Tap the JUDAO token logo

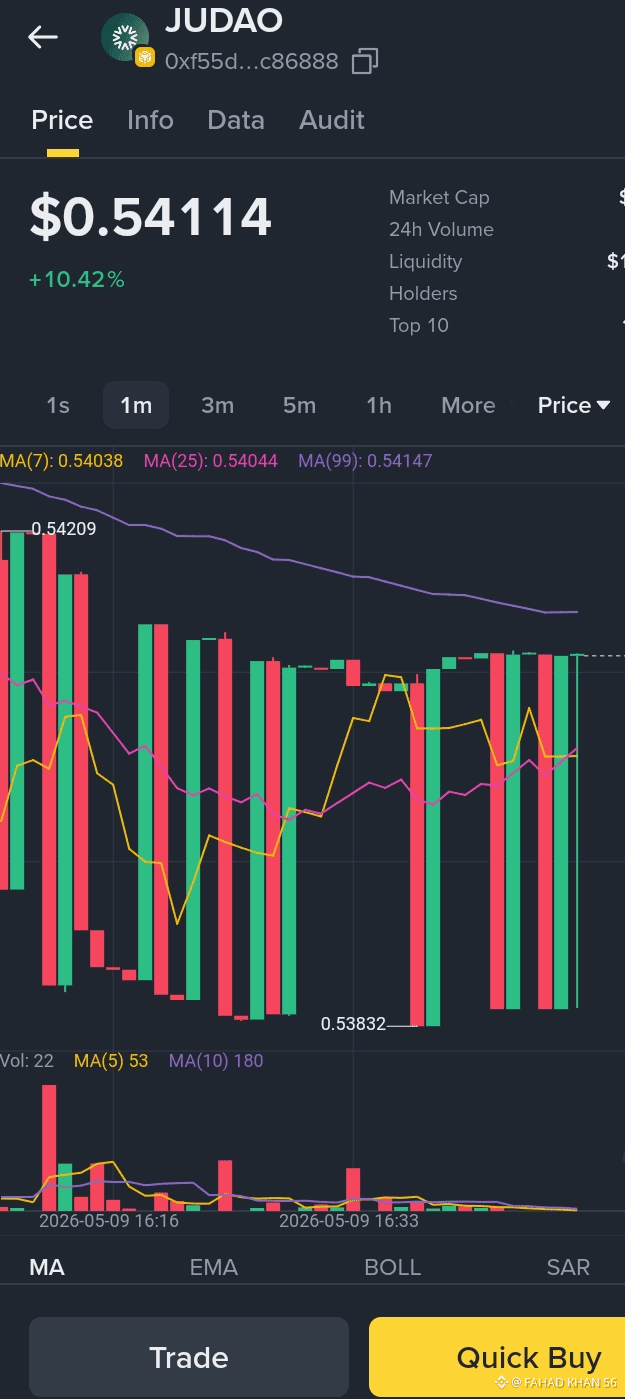(127, 39)
